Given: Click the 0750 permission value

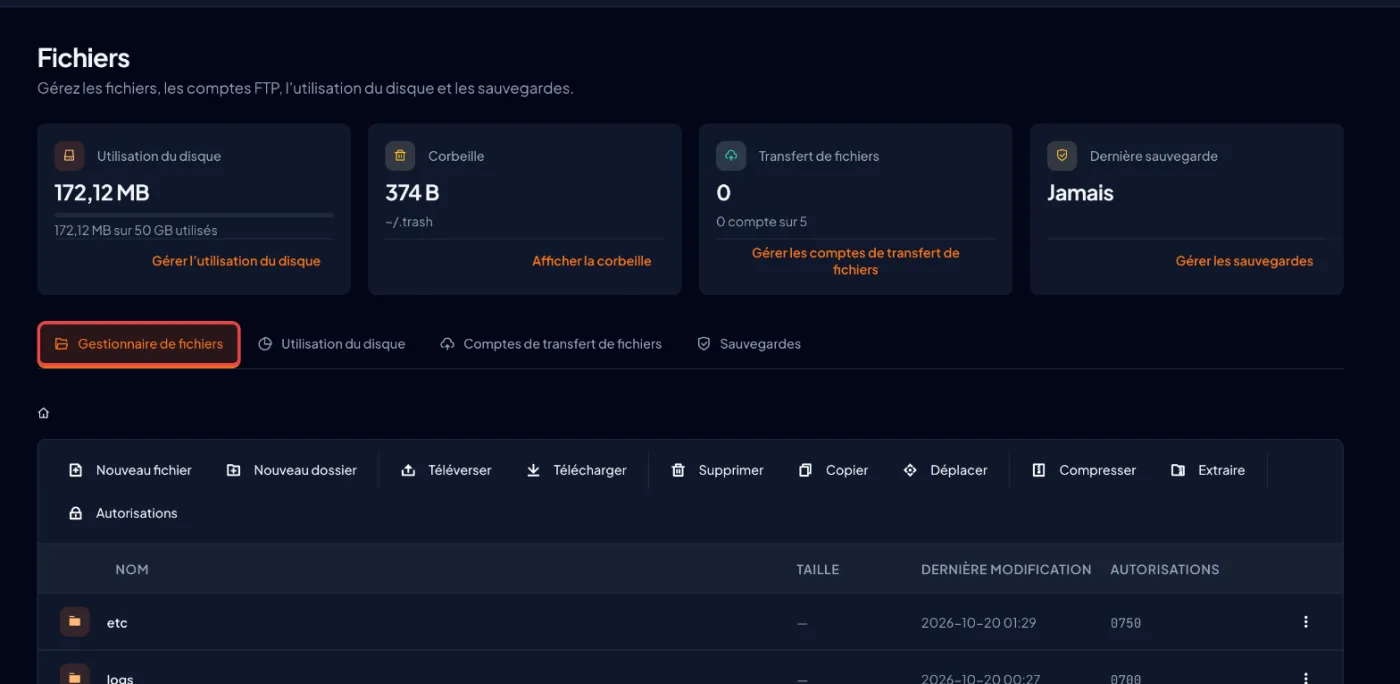Looking at the screenshot, I should click(1126, 623).
